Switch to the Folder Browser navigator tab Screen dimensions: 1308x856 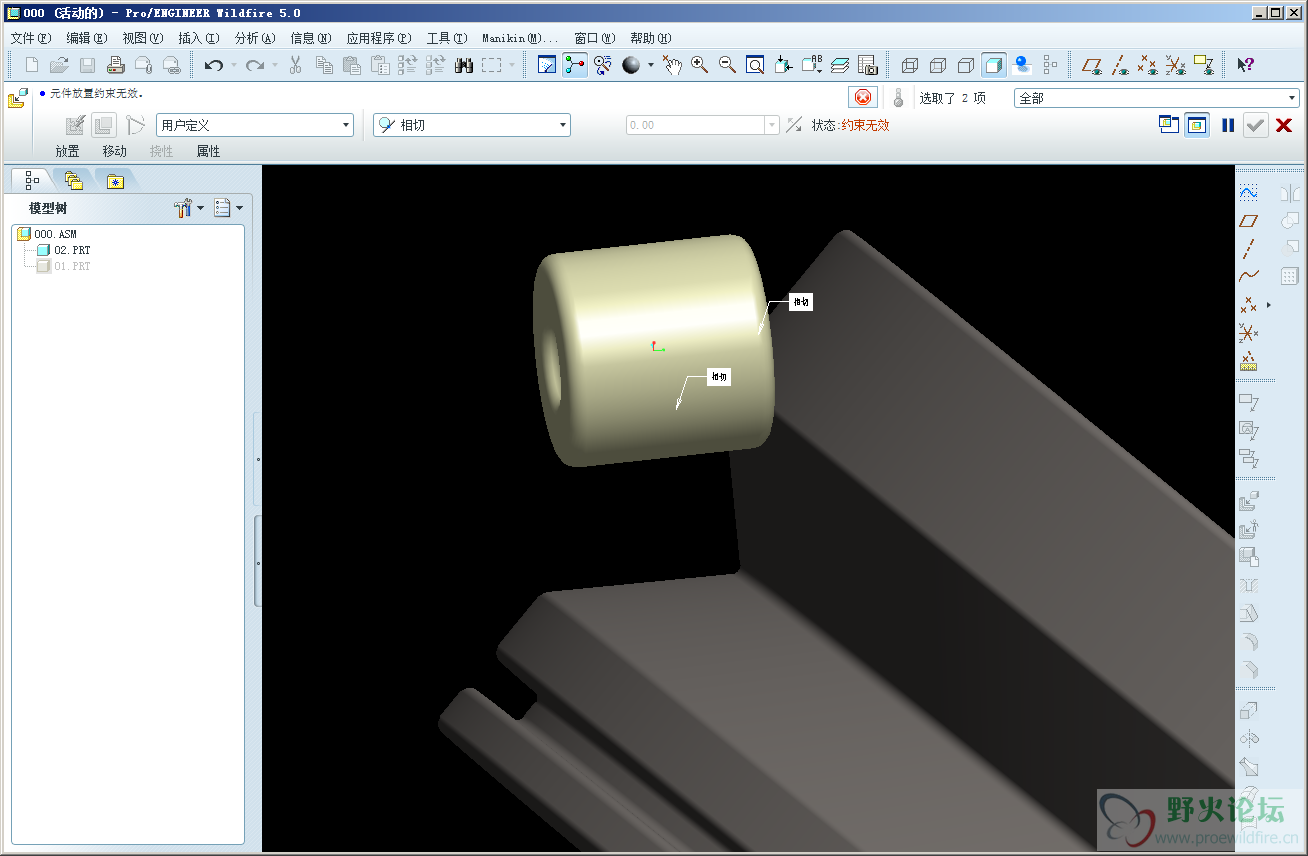tap(74, 181)
